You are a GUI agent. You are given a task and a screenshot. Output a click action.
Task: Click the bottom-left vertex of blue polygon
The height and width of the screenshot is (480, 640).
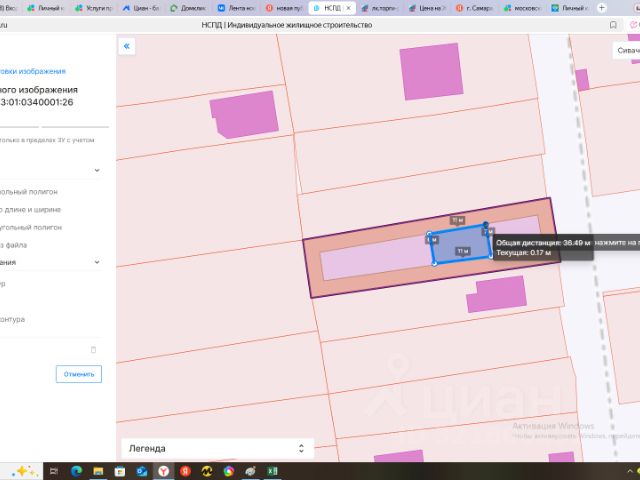[434, 263]
